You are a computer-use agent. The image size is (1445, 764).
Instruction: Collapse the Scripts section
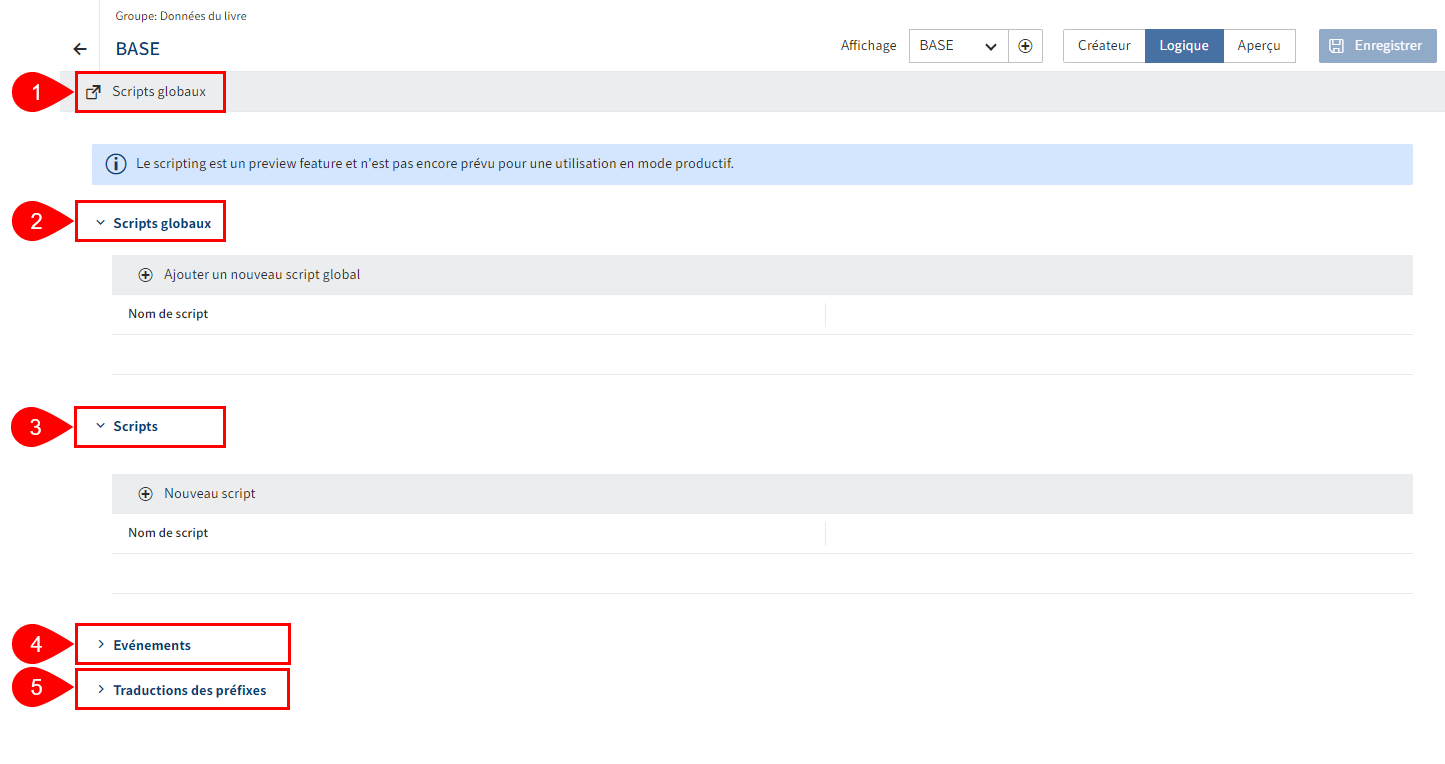pyautogui.click(x=100, y=426)
